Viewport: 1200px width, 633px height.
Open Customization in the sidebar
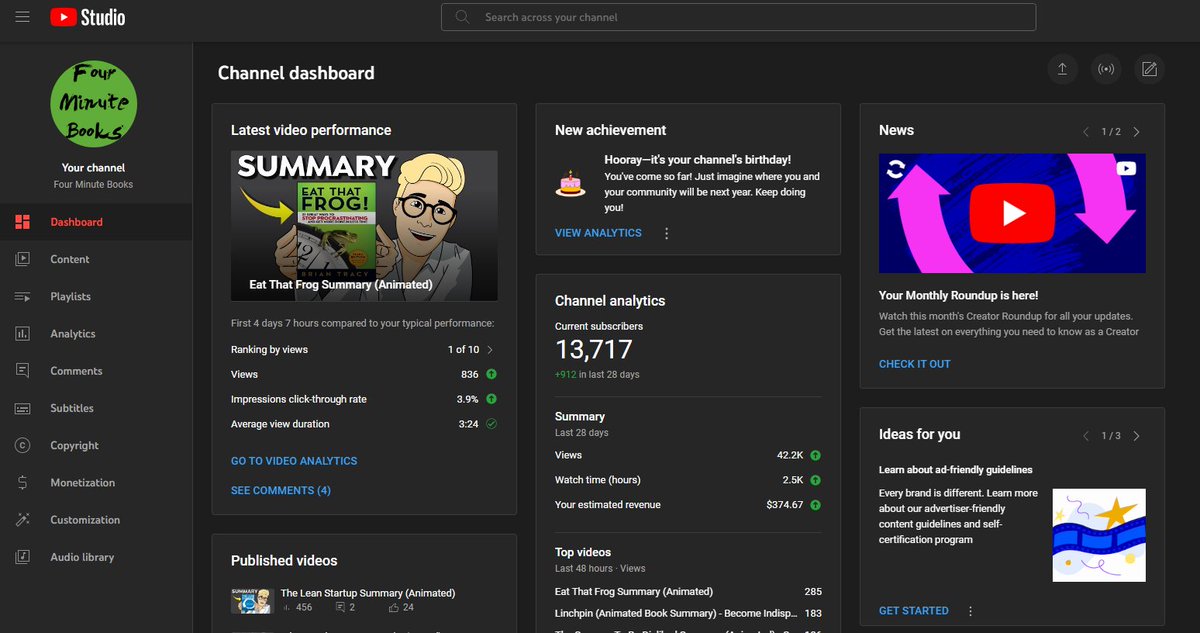tap(96, 520)
